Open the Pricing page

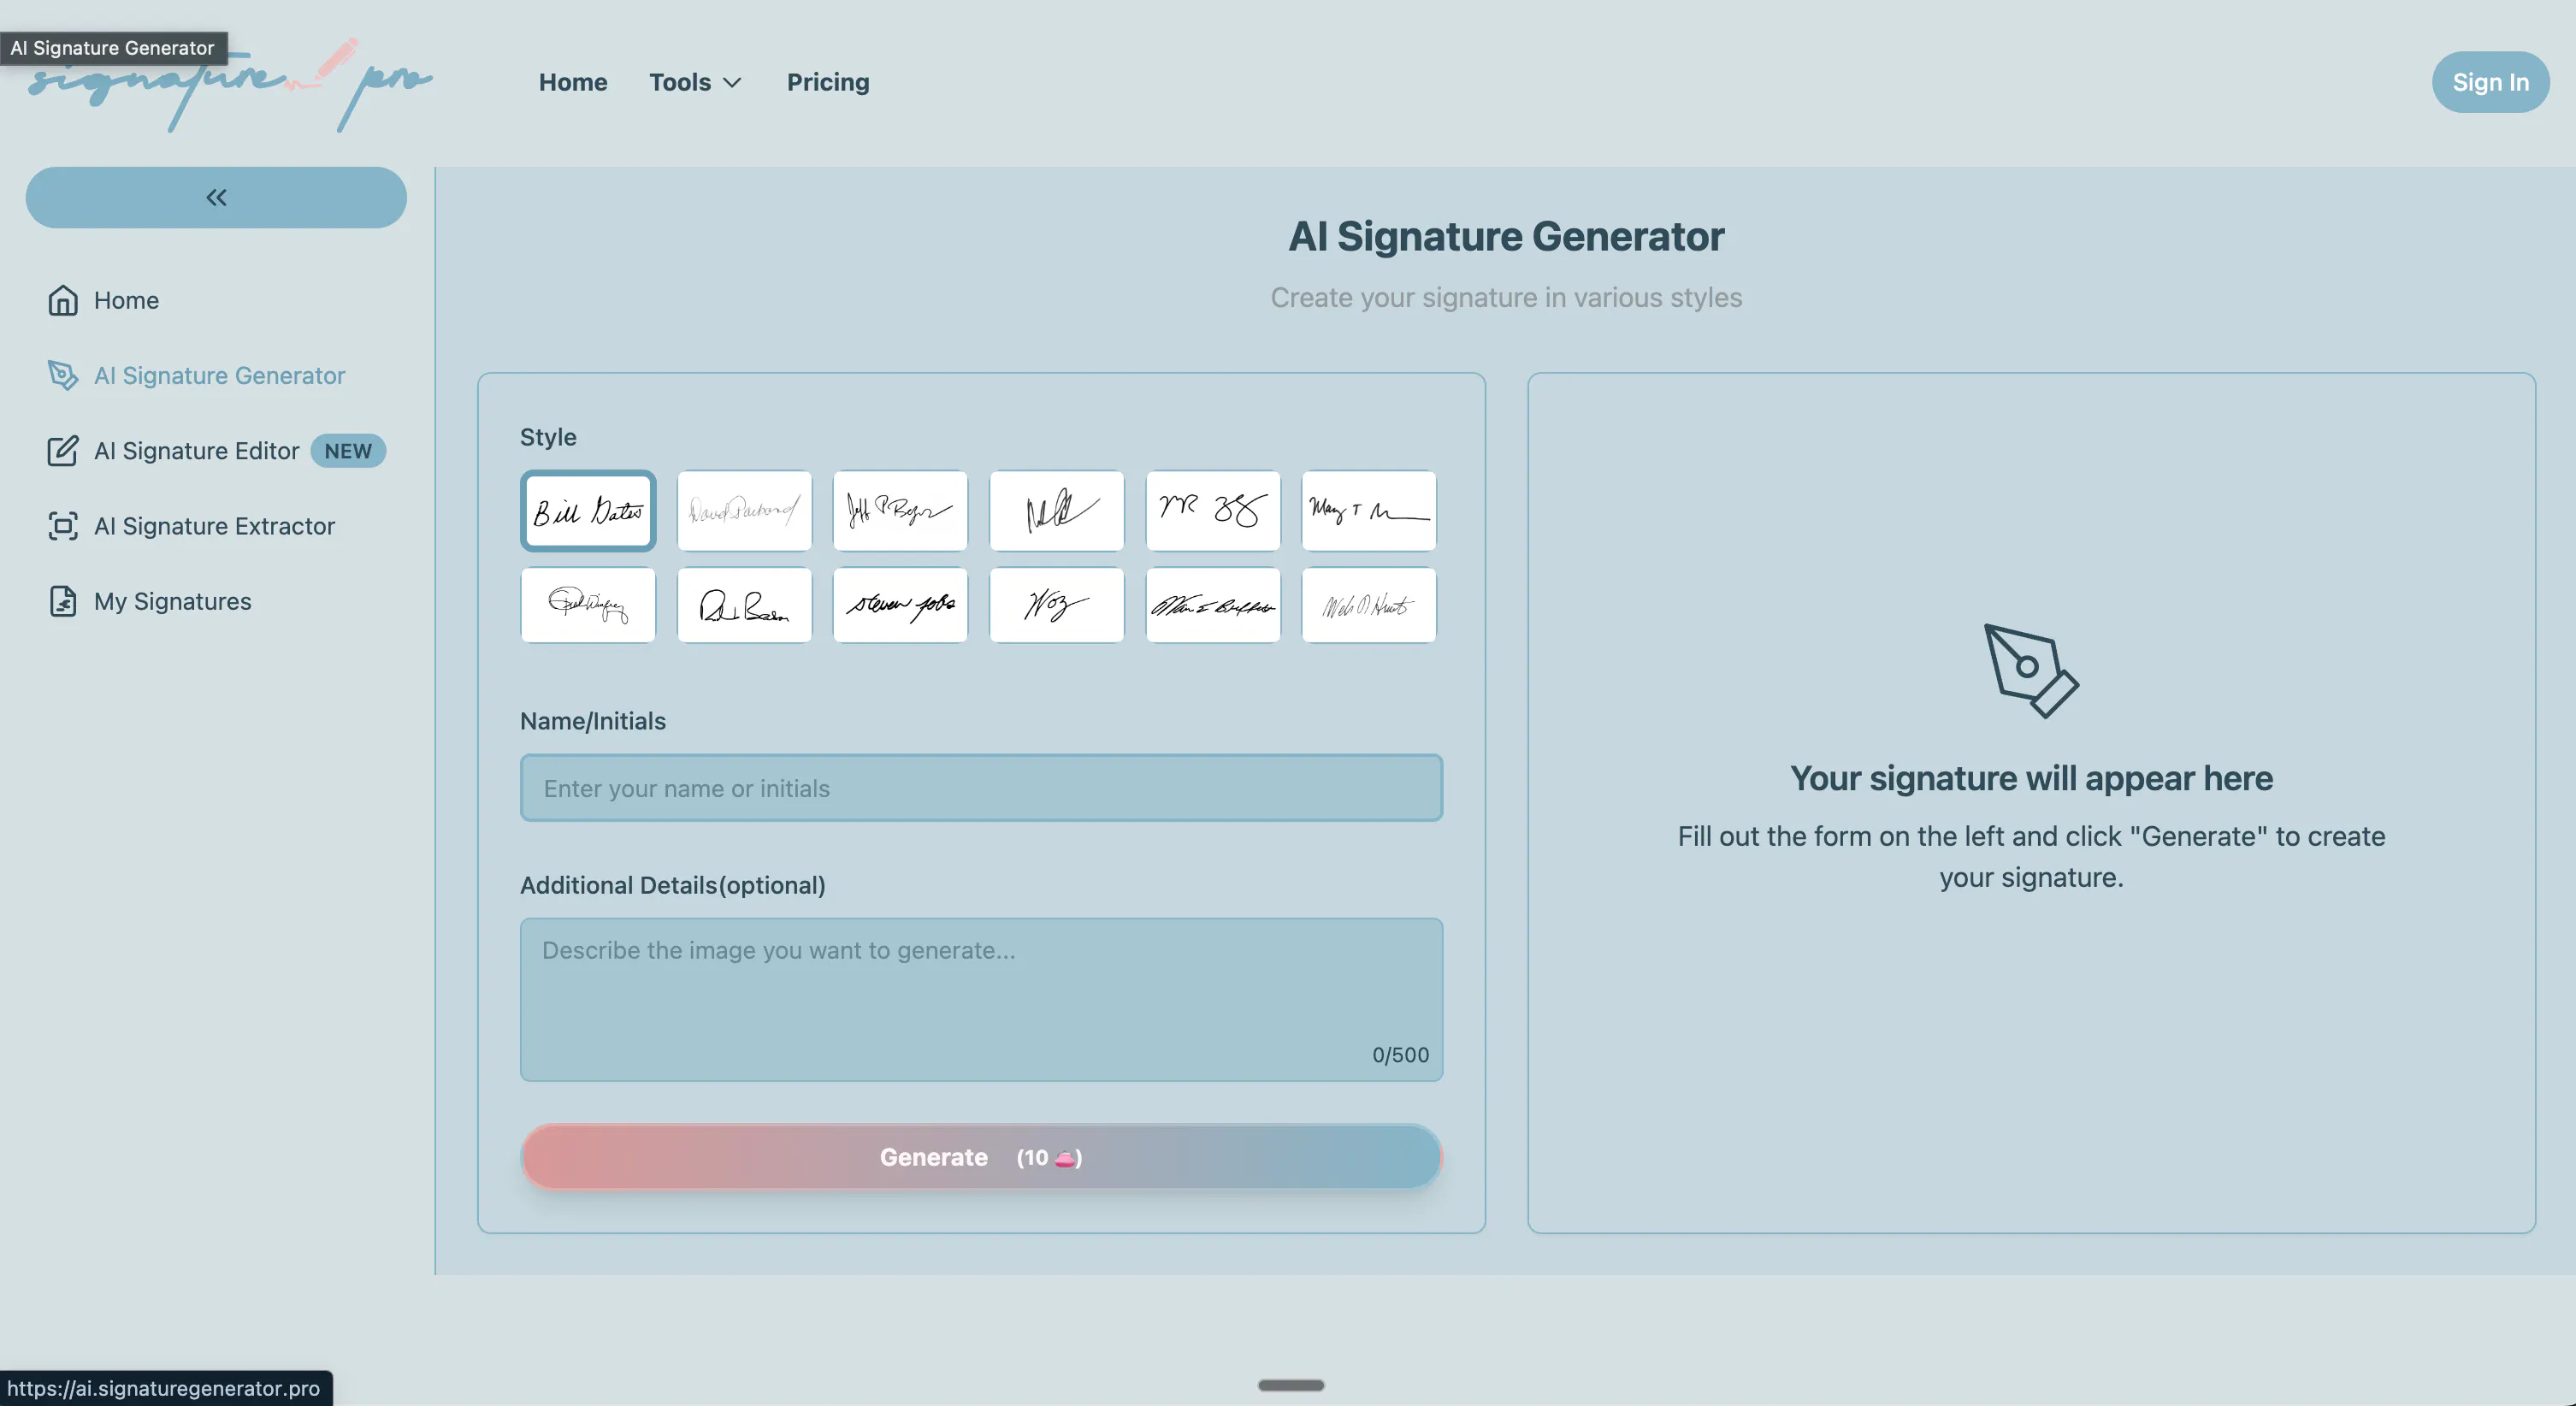coord(828,82)
